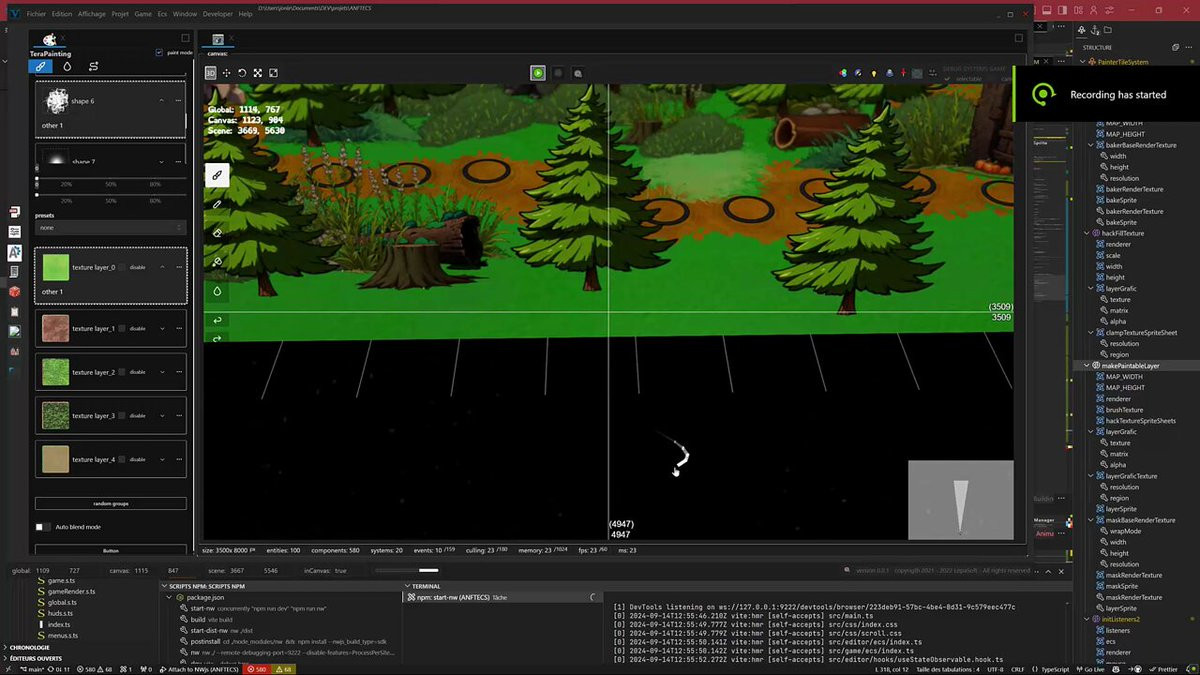Select the brush tab in TeraPainting panel
The height and width of the screenshot is (675, 1200).
click(x=41, y=66)
